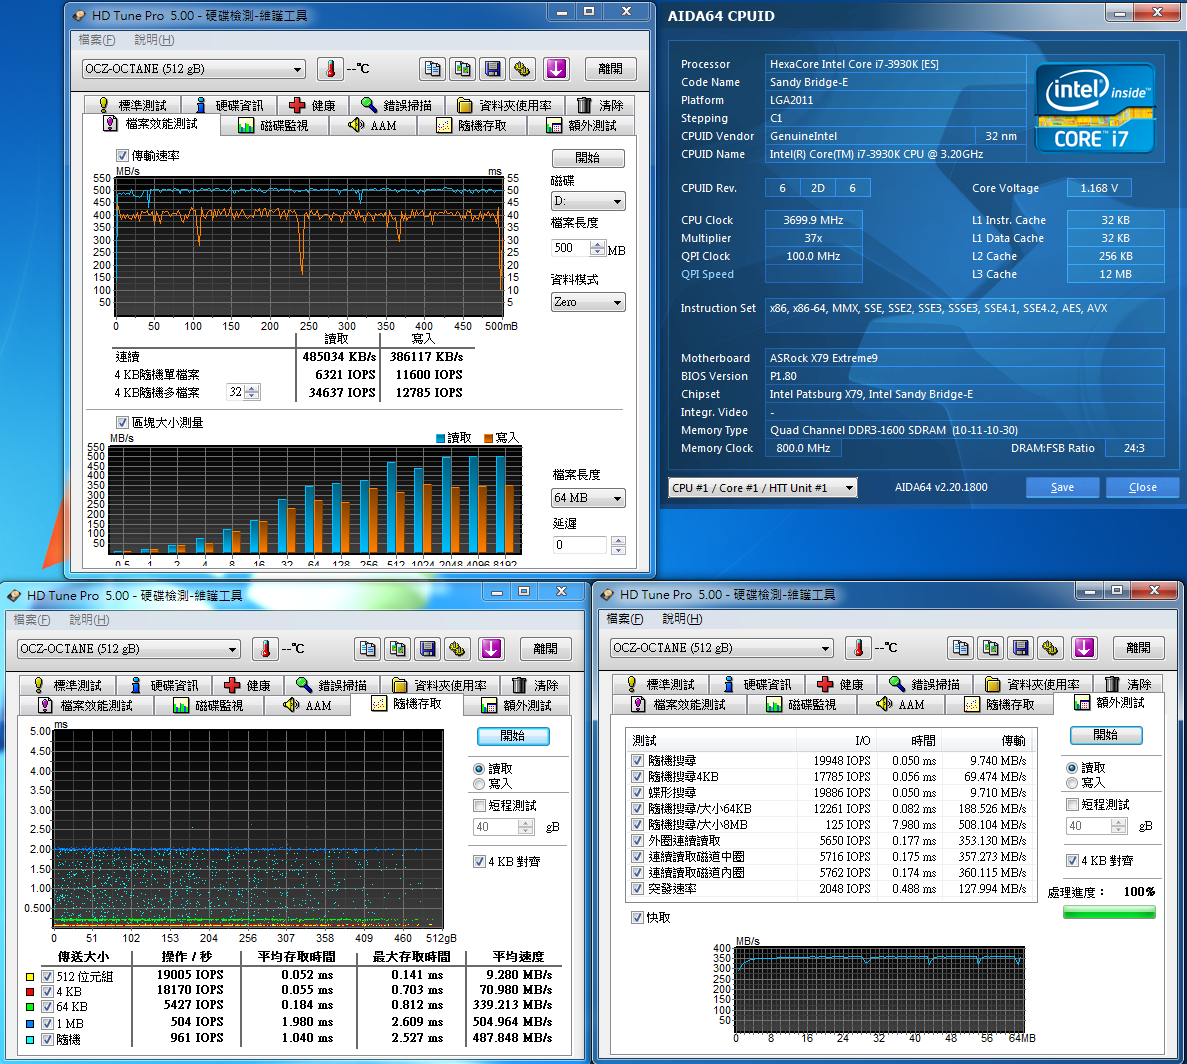Click thermometer temperature icon in top HD Tune window

coord(330,69)
